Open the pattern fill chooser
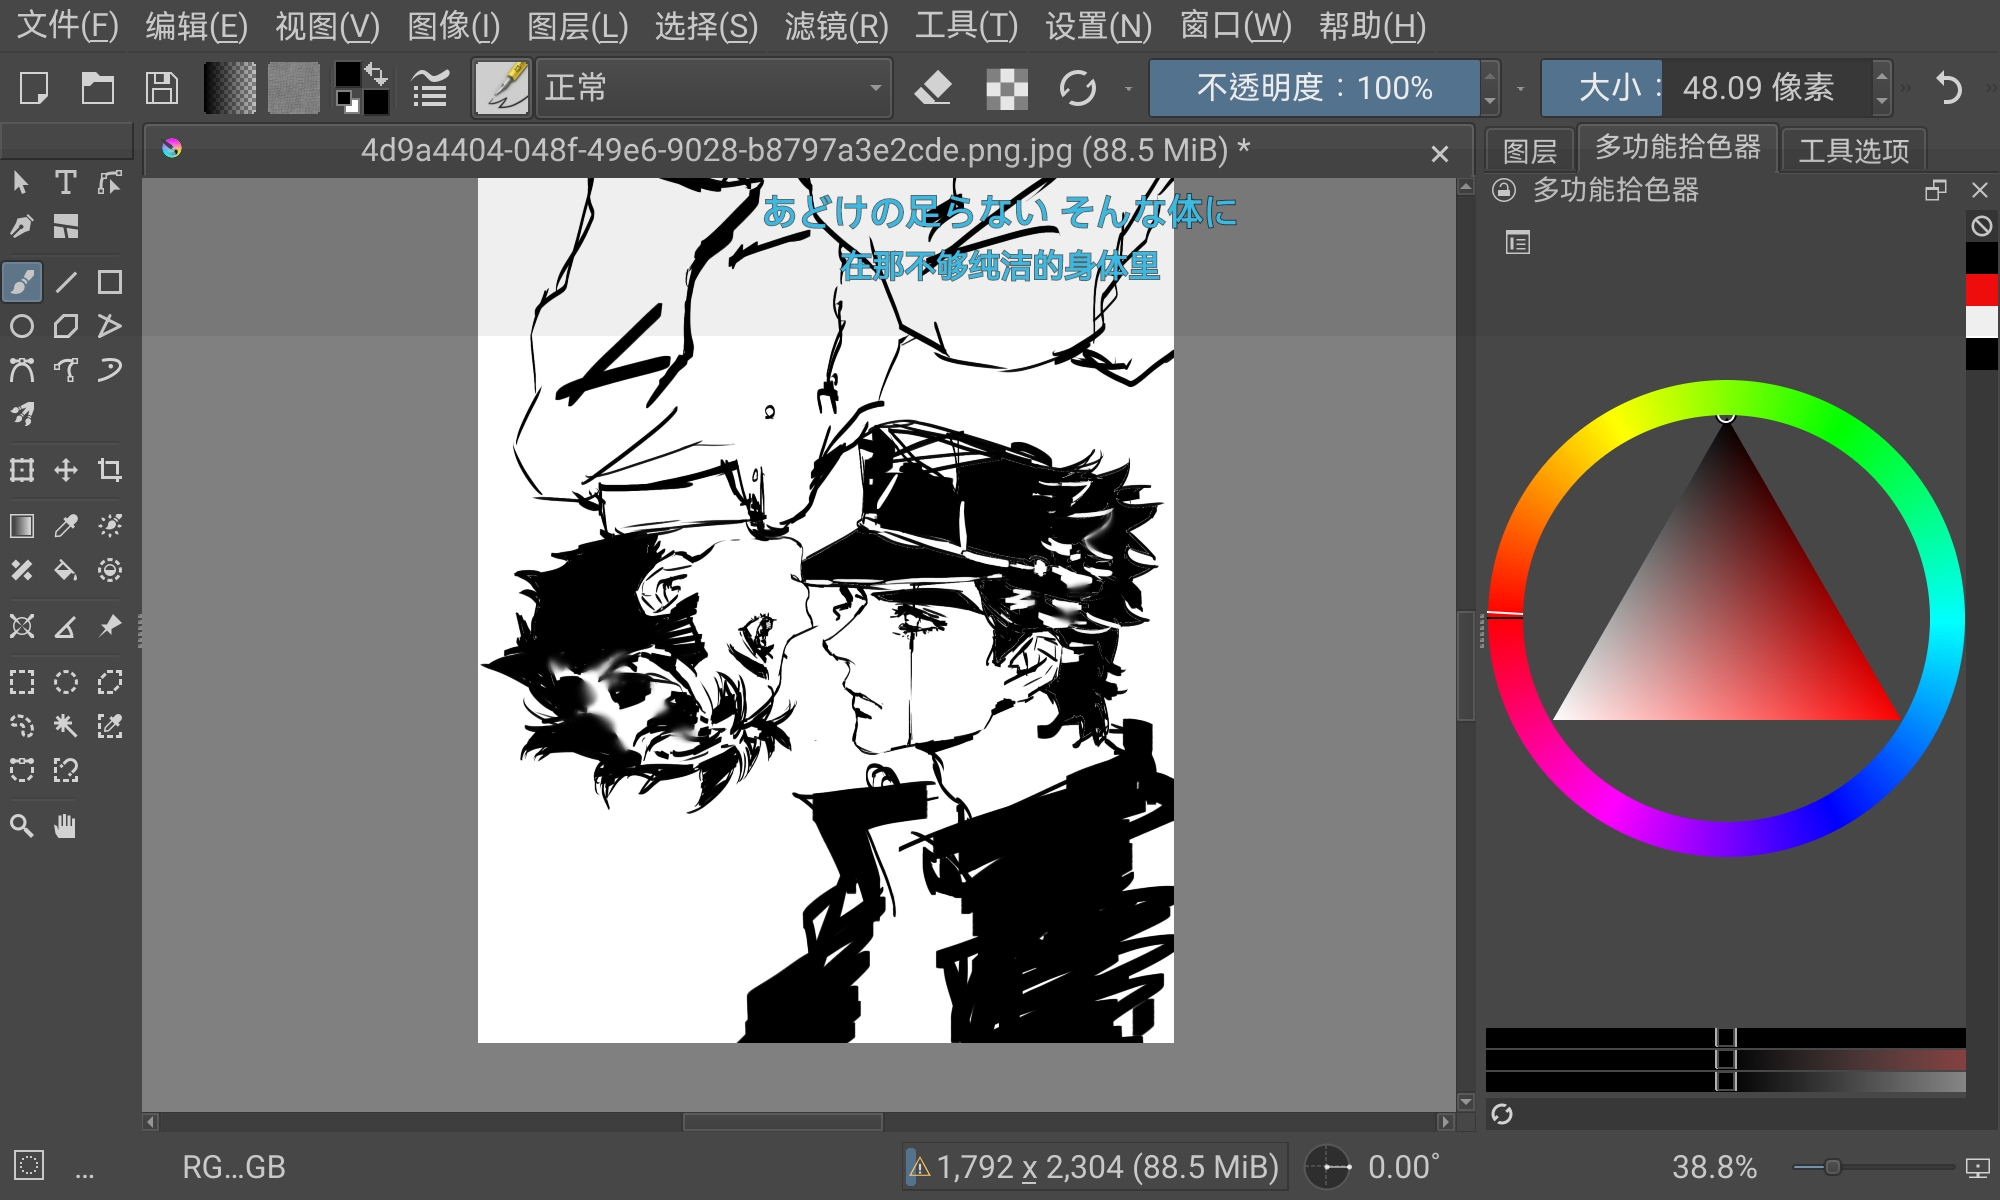The width and height of the screenshot is (2000, 1200). point(293,88)
